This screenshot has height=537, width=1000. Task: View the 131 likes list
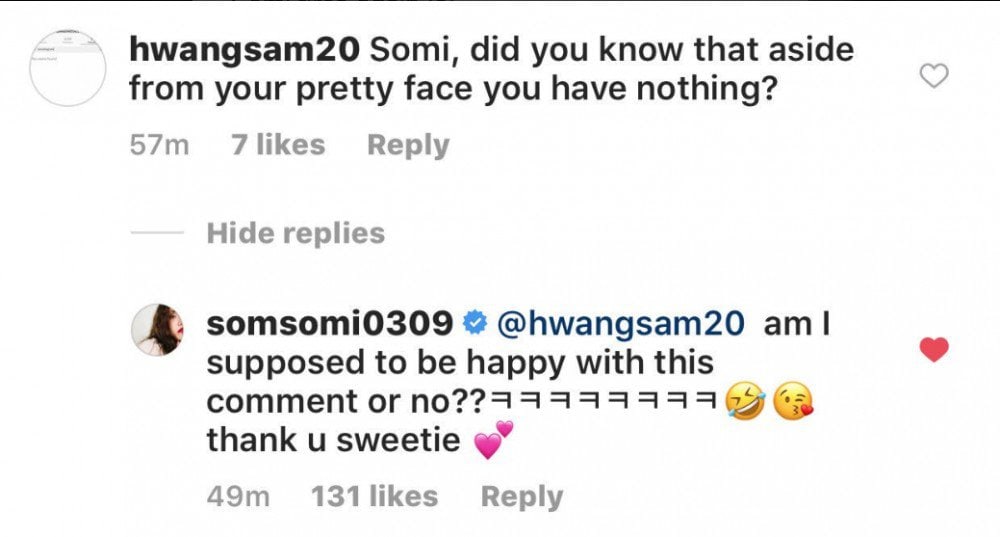[374, 497]
